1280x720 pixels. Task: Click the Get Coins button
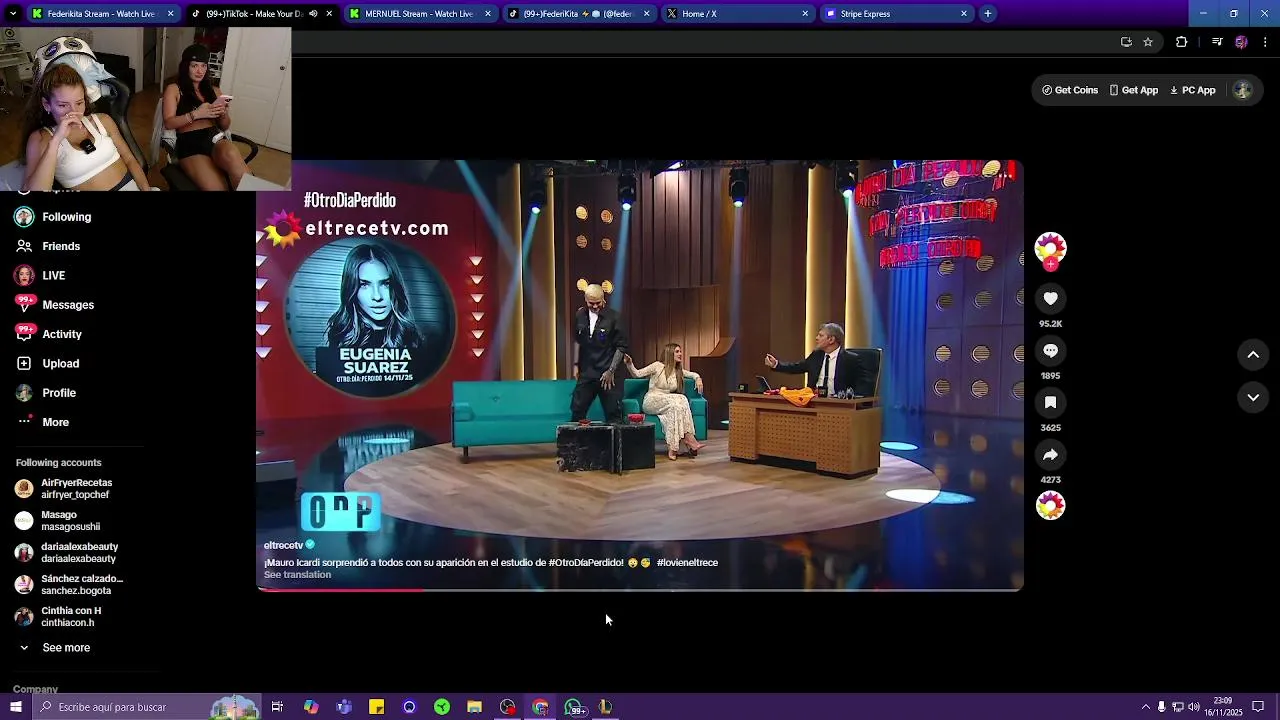point(1070,90)
